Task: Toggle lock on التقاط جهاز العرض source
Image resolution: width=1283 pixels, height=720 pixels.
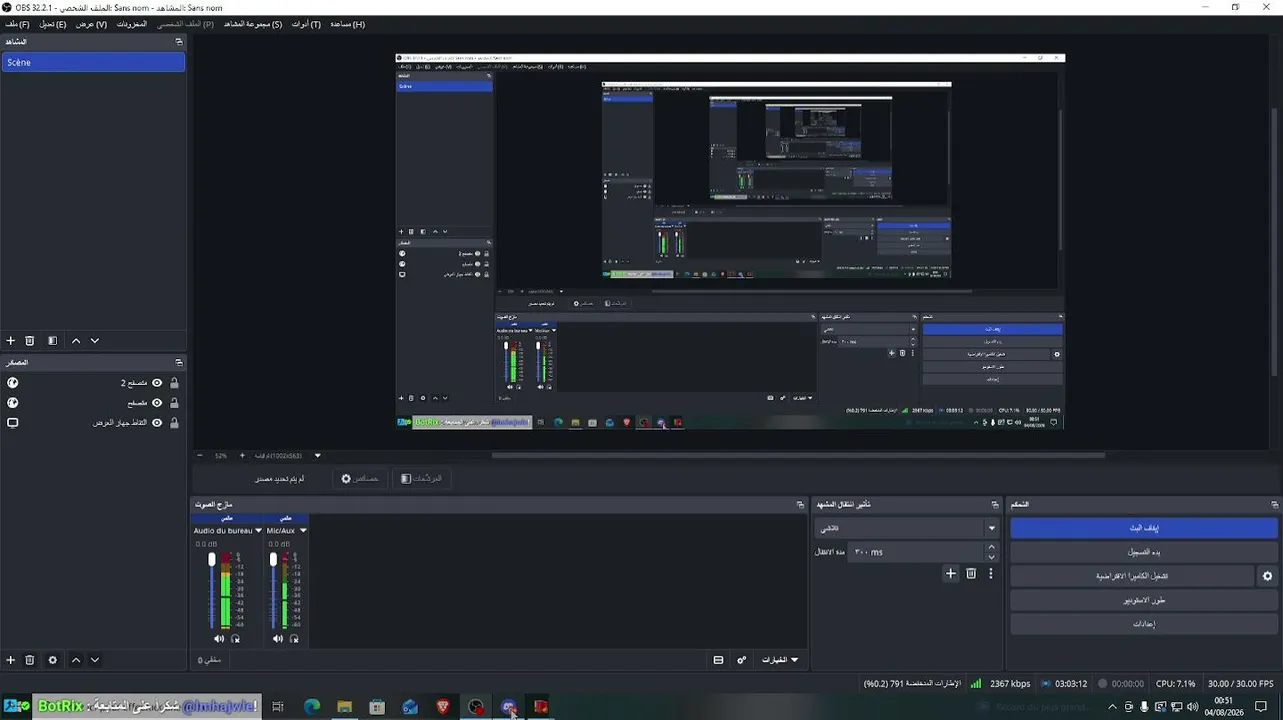Action: tap(174, 423)
